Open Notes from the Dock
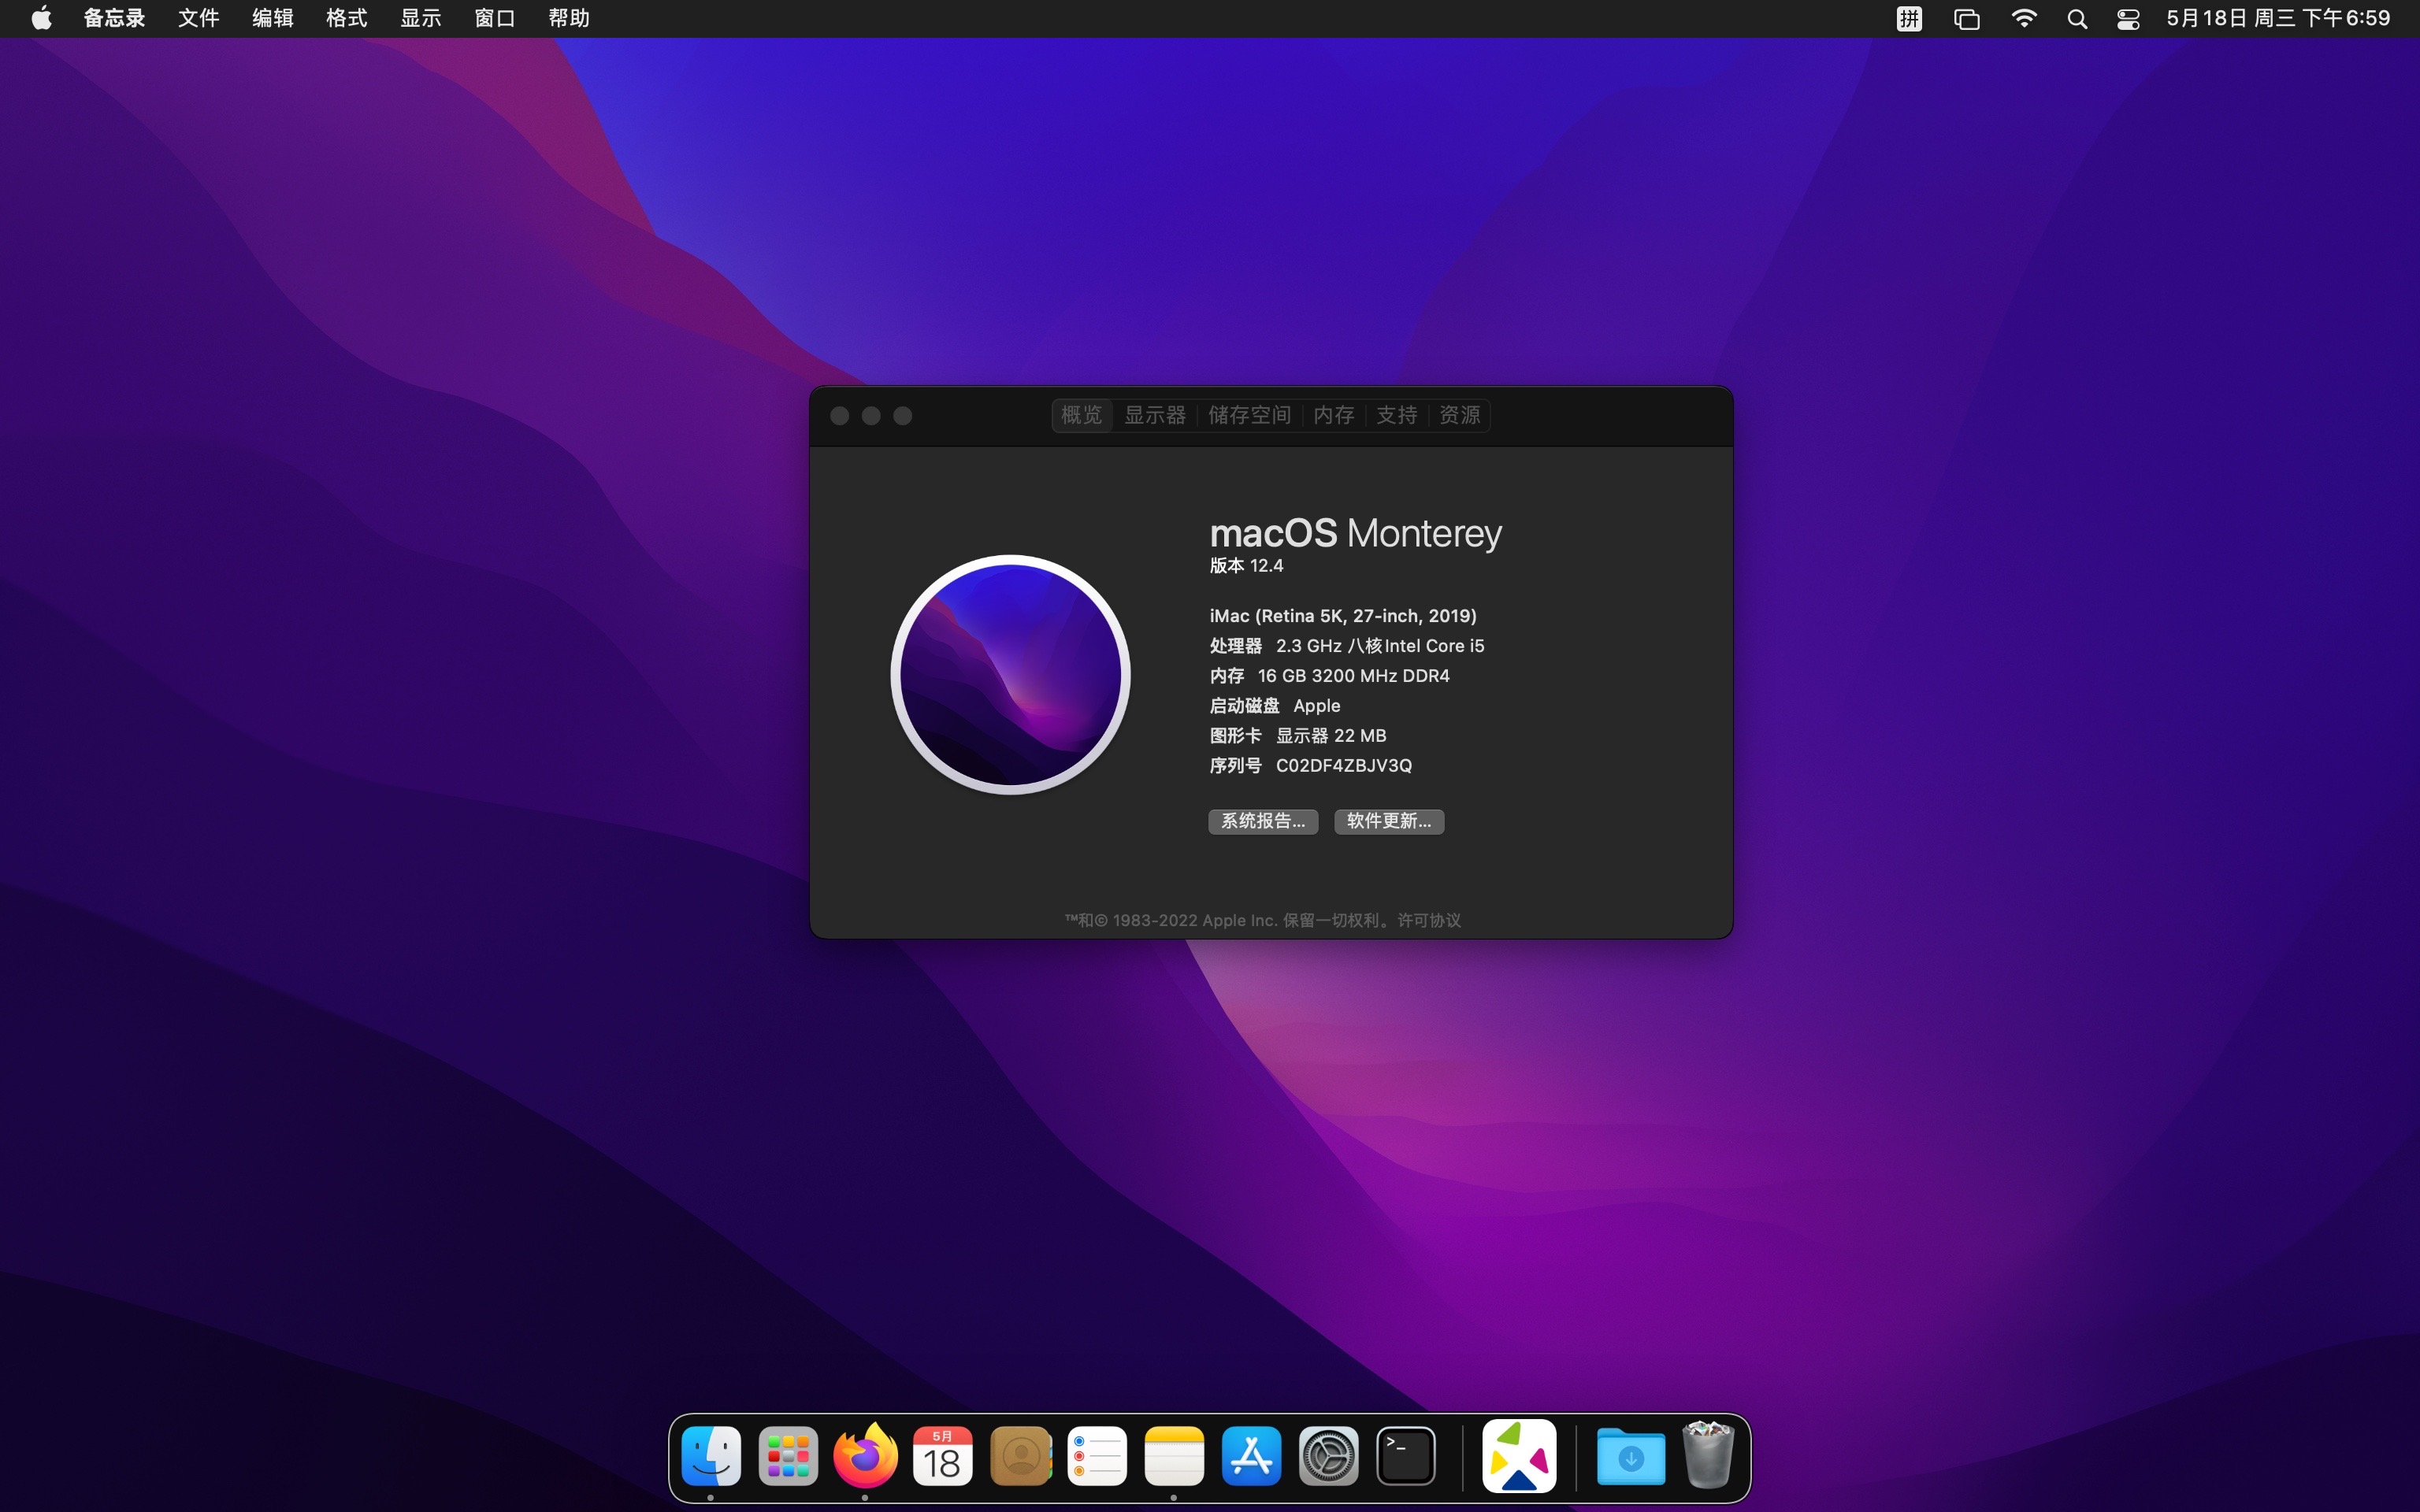Screen dimensions: 2420x1512 (1174, 1456)
